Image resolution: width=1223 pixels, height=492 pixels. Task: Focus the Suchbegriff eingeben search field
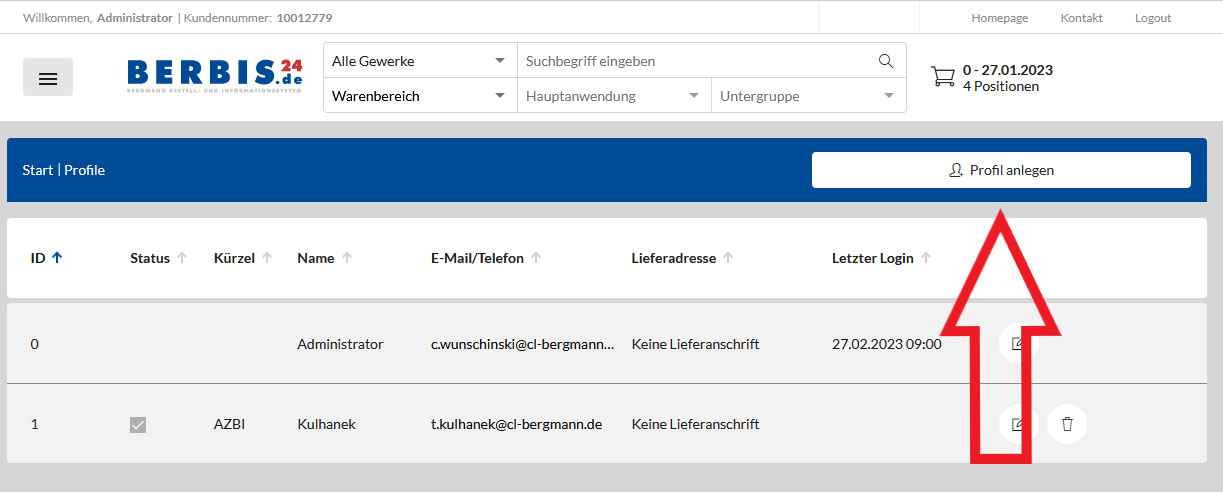coord(695,61)
